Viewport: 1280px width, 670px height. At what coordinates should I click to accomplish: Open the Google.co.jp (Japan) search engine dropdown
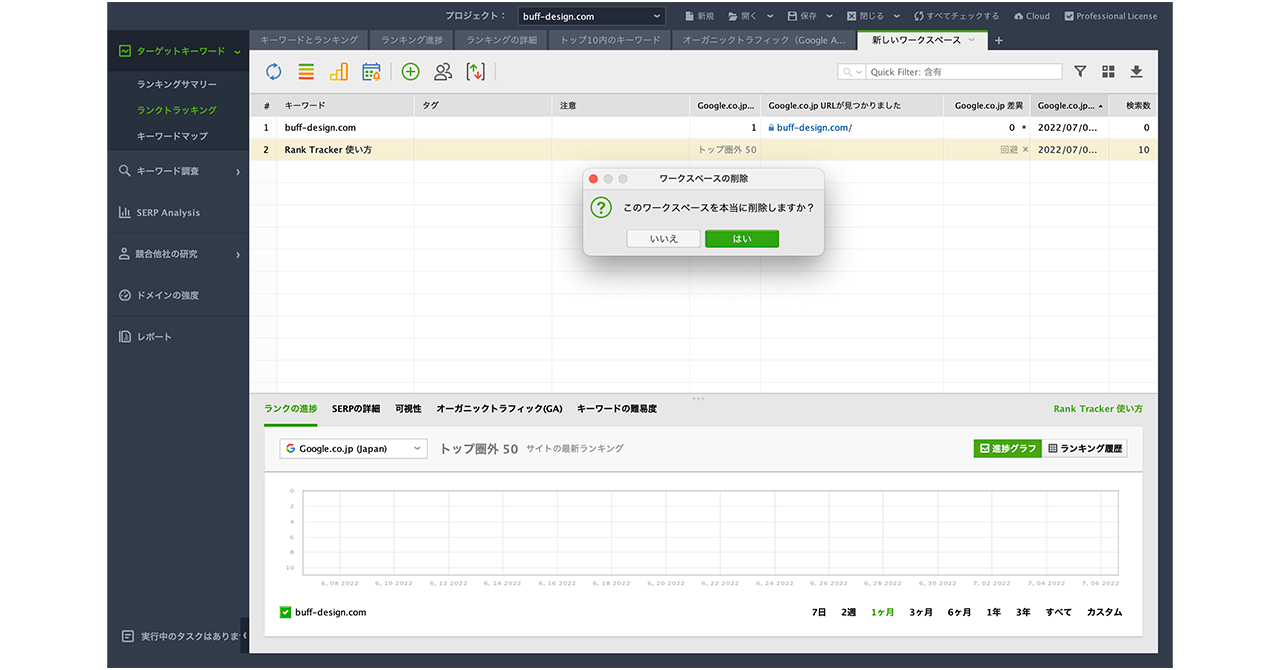tap(353, 449)
